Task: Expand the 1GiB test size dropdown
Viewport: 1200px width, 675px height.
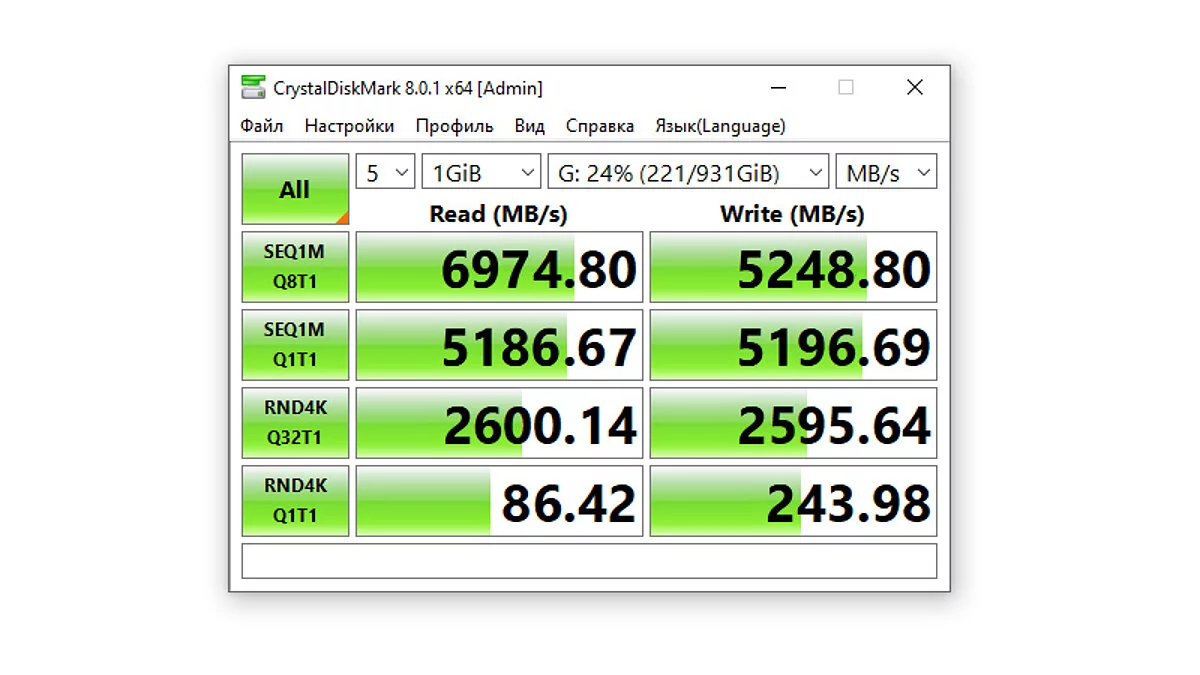Action: click(481, 173)
